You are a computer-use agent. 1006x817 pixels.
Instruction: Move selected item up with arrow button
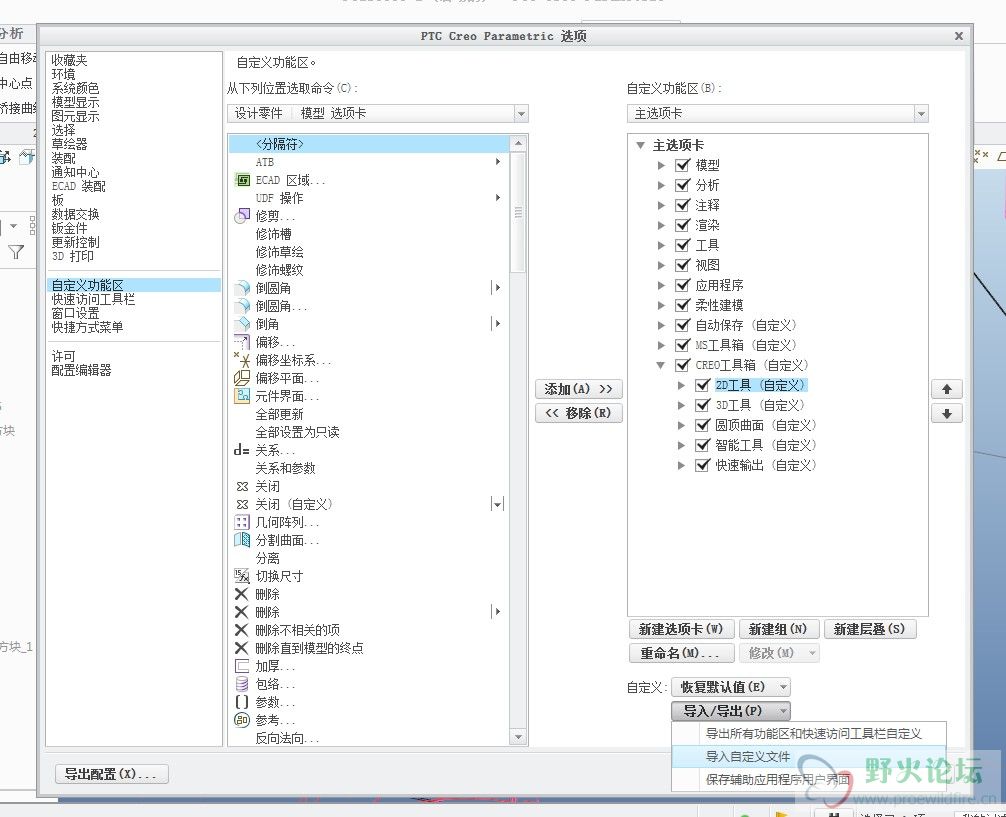(946, 389)
